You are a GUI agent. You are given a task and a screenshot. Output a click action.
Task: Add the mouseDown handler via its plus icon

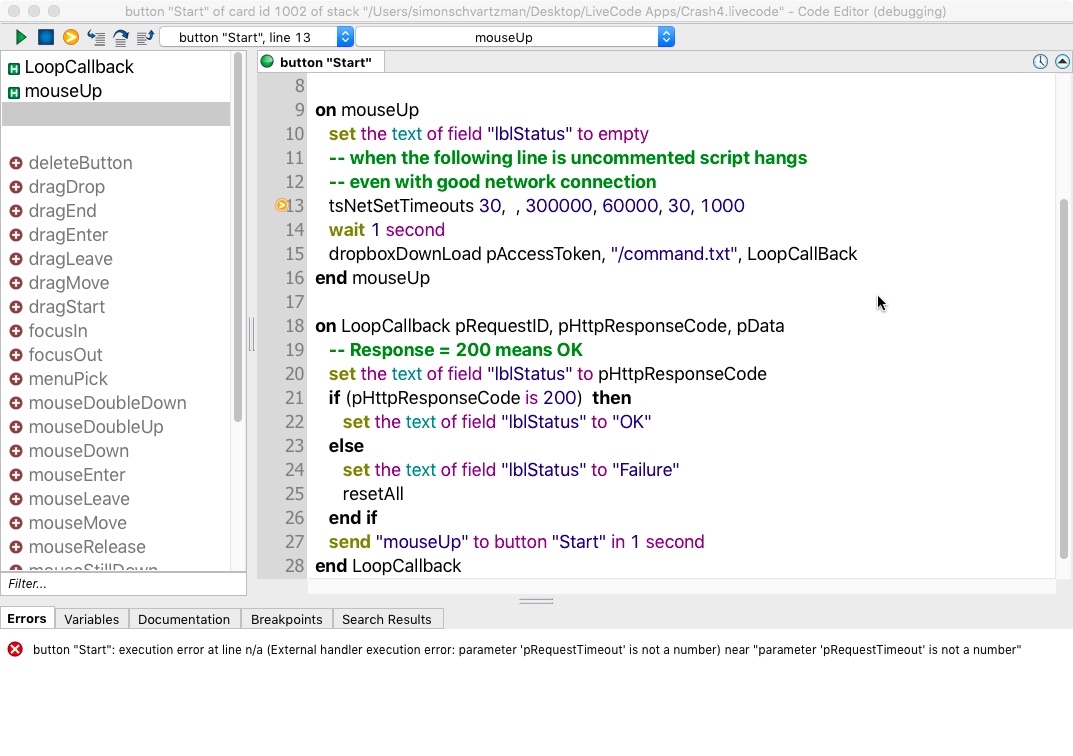[x=16, y=451]
